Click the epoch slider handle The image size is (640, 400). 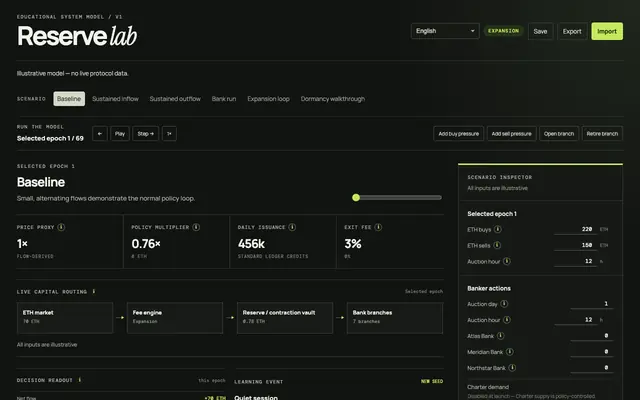coord(356,198)
